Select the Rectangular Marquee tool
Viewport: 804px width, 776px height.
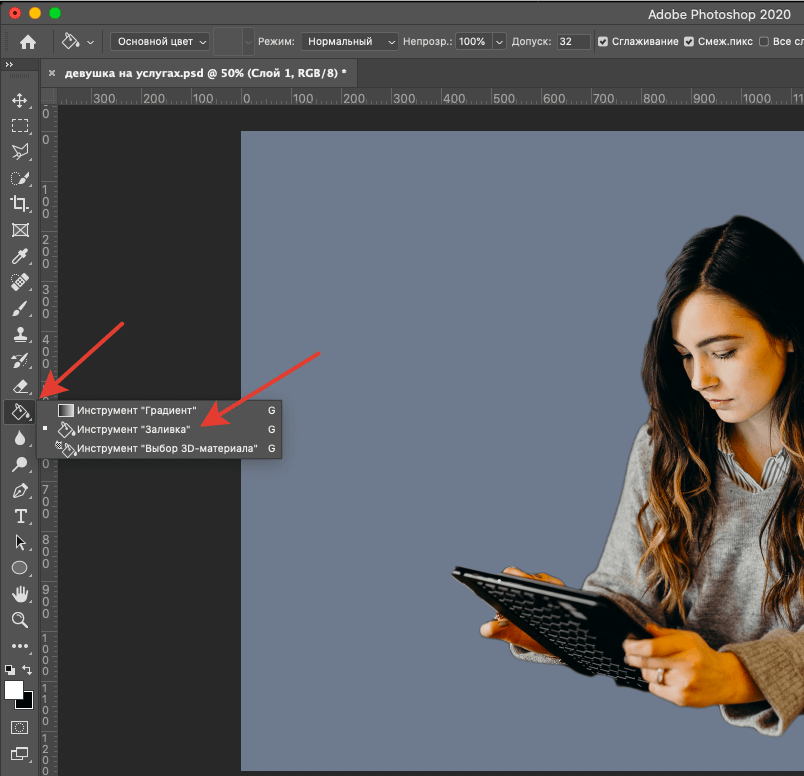(19, 126)
